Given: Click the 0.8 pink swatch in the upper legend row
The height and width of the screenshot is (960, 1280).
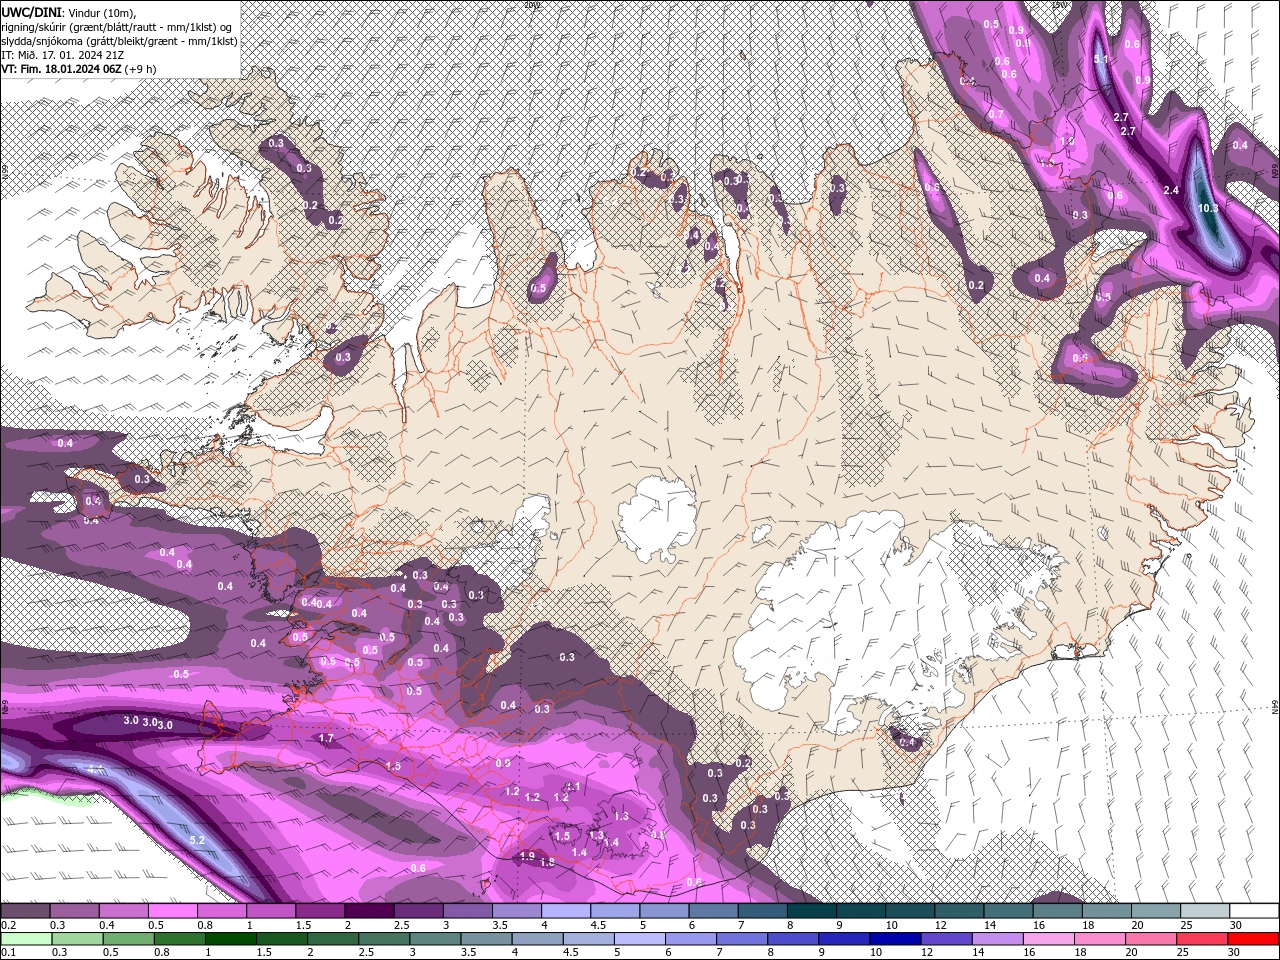Looking at the screenshot, I should [x=221, y=911].
